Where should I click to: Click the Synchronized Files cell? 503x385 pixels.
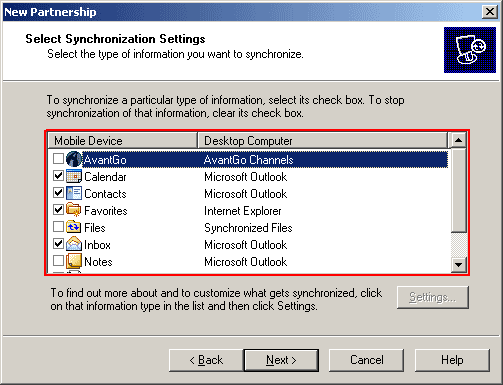[x=248, y=228]
